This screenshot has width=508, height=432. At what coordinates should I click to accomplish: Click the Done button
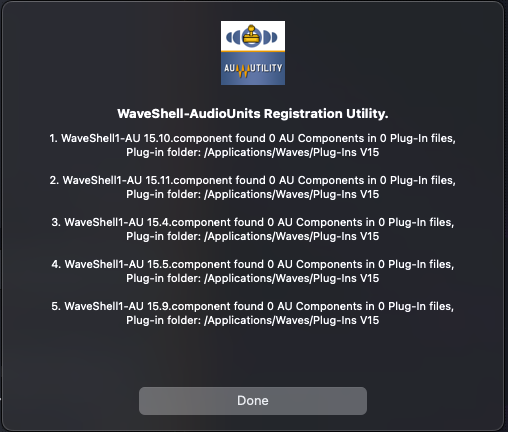253,401
